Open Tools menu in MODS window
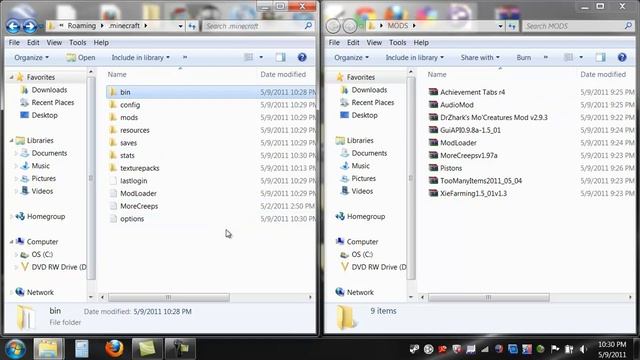This screenshot has width=640, height=360. (398, 42)
